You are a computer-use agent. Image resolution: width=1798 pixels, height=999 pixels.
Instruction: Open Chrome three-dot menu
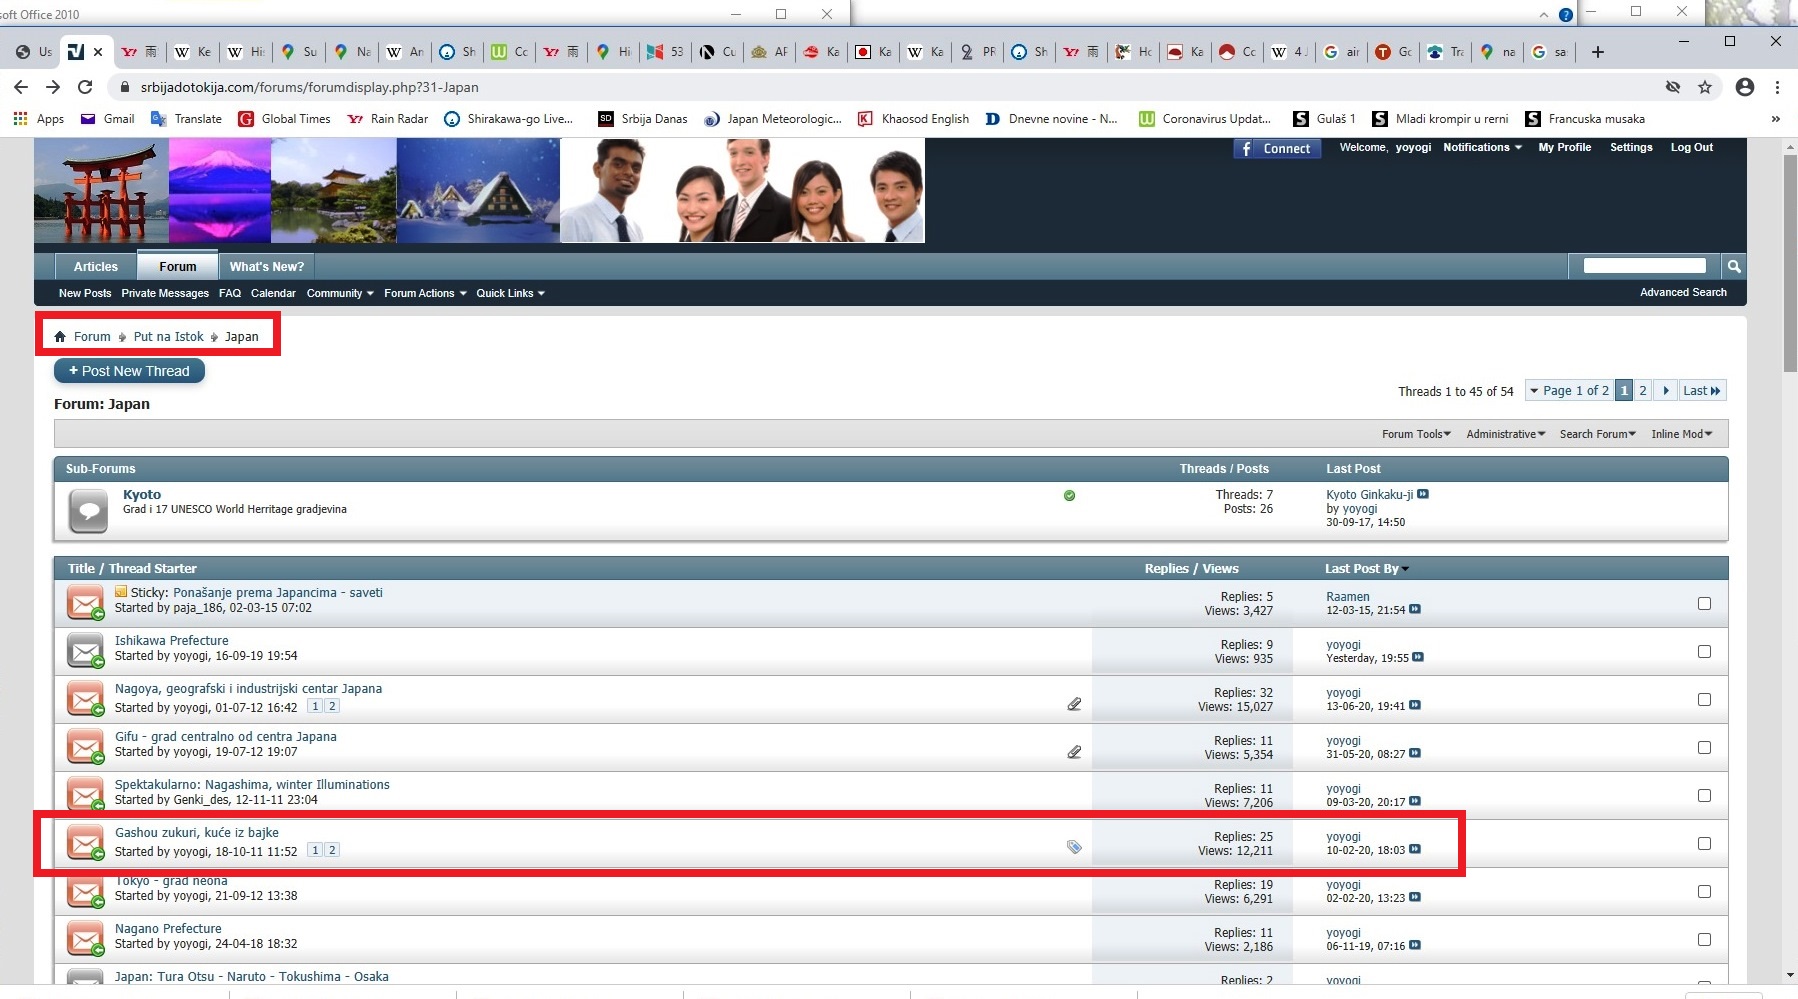click(1777, 87)
